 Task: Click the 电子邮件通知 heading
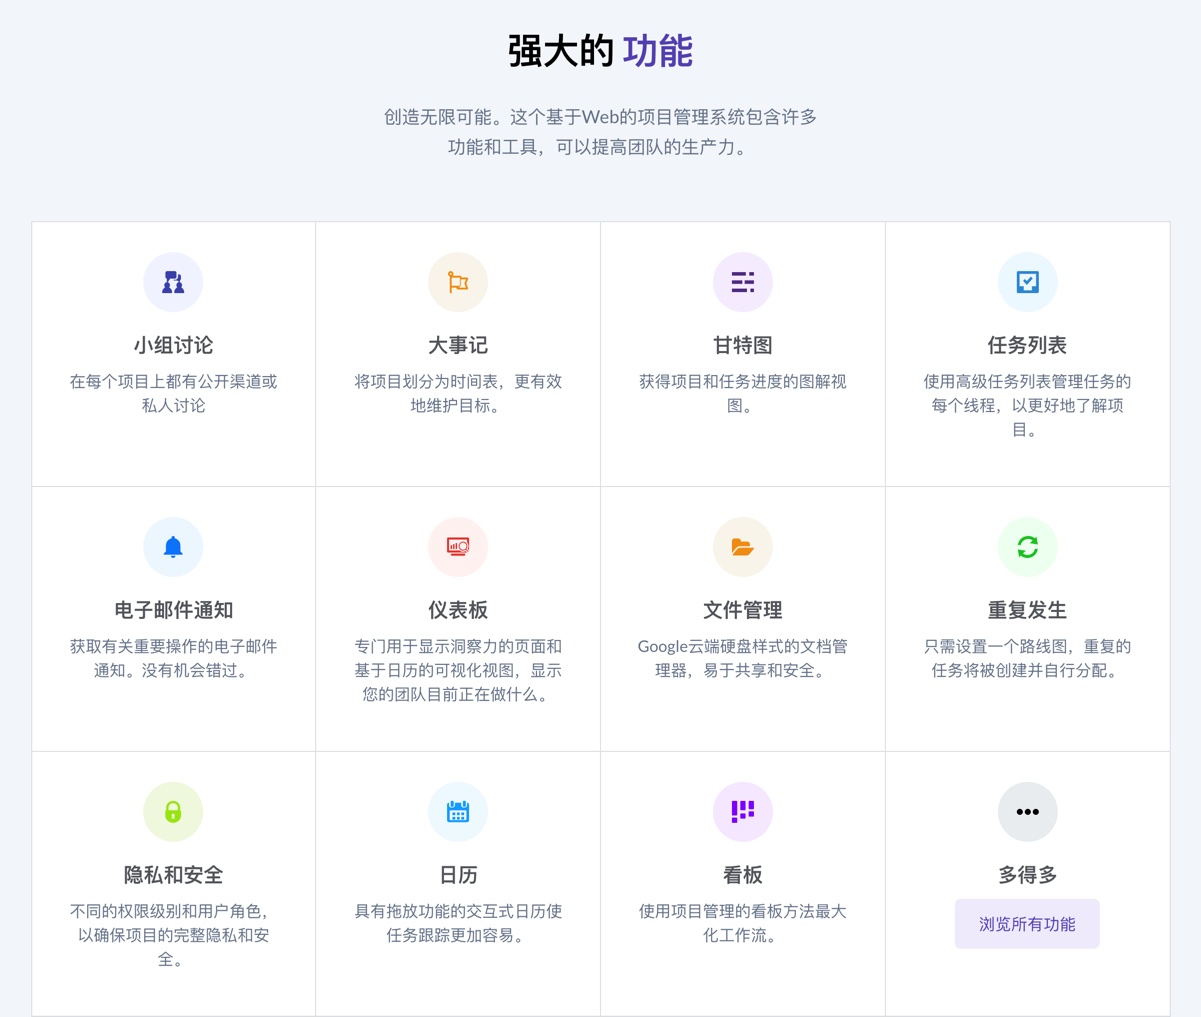pyautogui.click(x=173, y=610)
